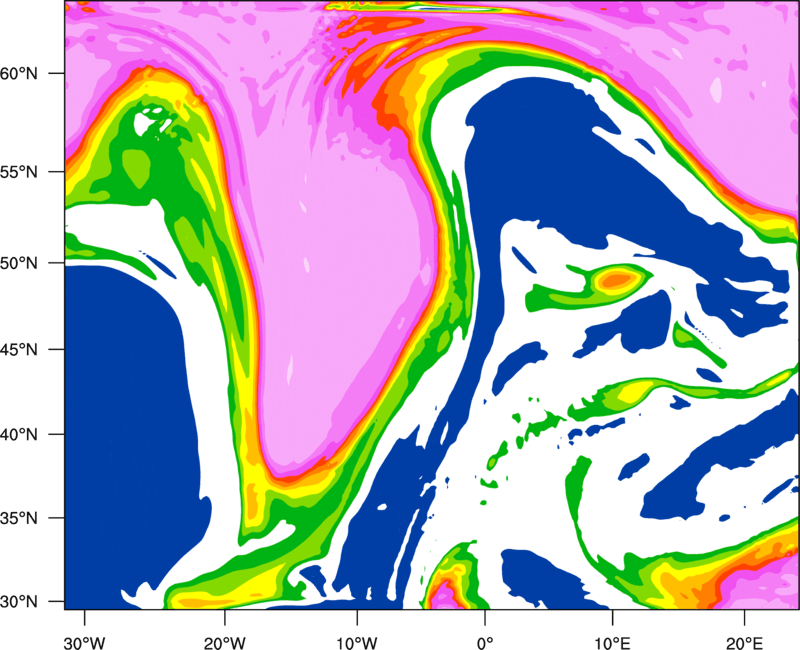Click the 10°W longitude label
Screen dimensions: 800x650
[x=357, y=643]
